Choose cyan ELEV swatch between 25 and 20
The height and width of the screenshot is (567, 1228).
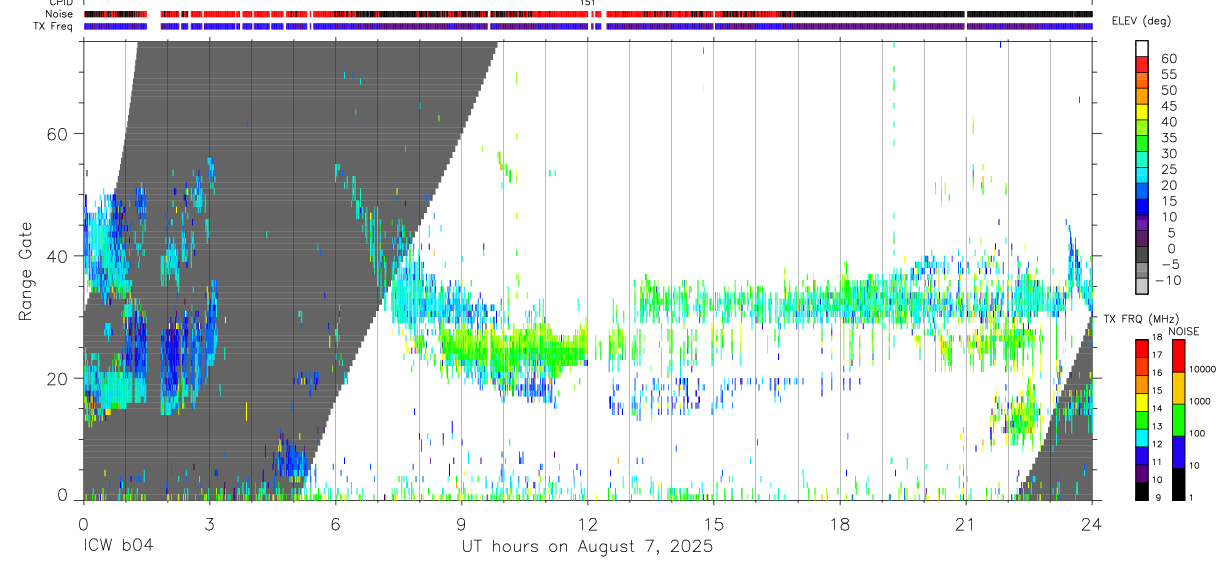point(1142,176)
